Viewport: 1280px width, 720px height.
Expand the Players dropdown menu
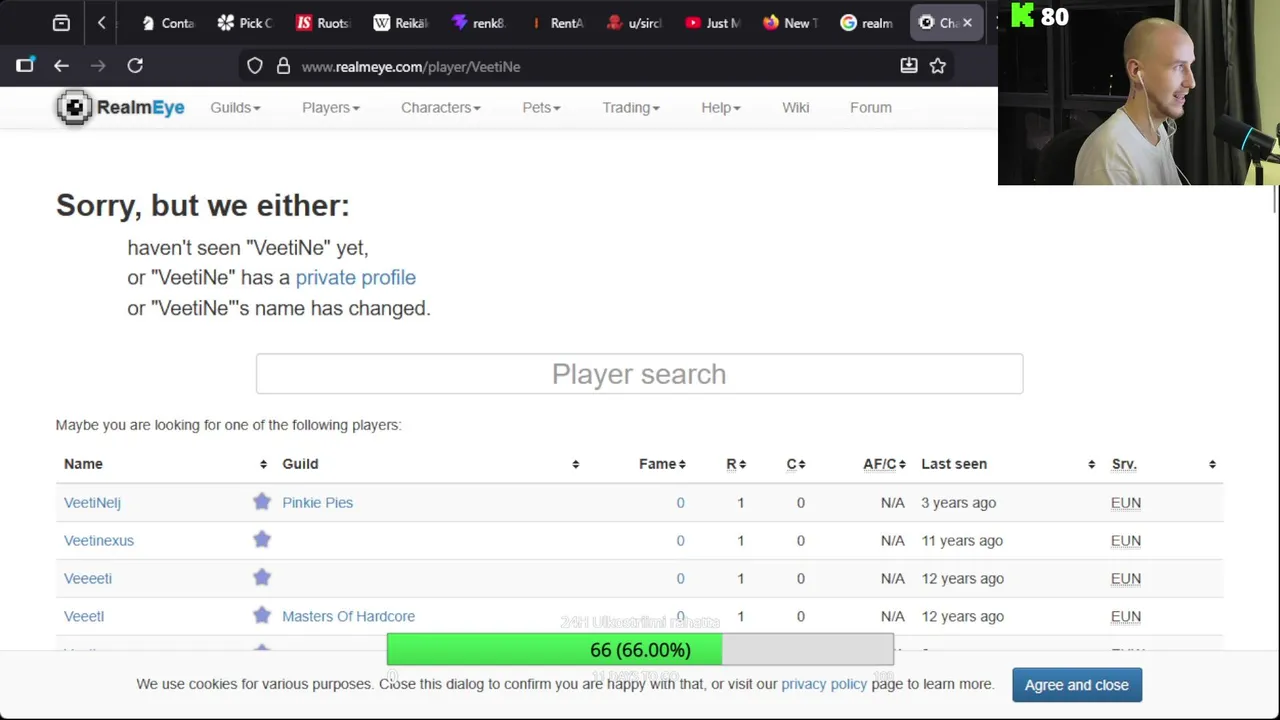tap(330, 107)
